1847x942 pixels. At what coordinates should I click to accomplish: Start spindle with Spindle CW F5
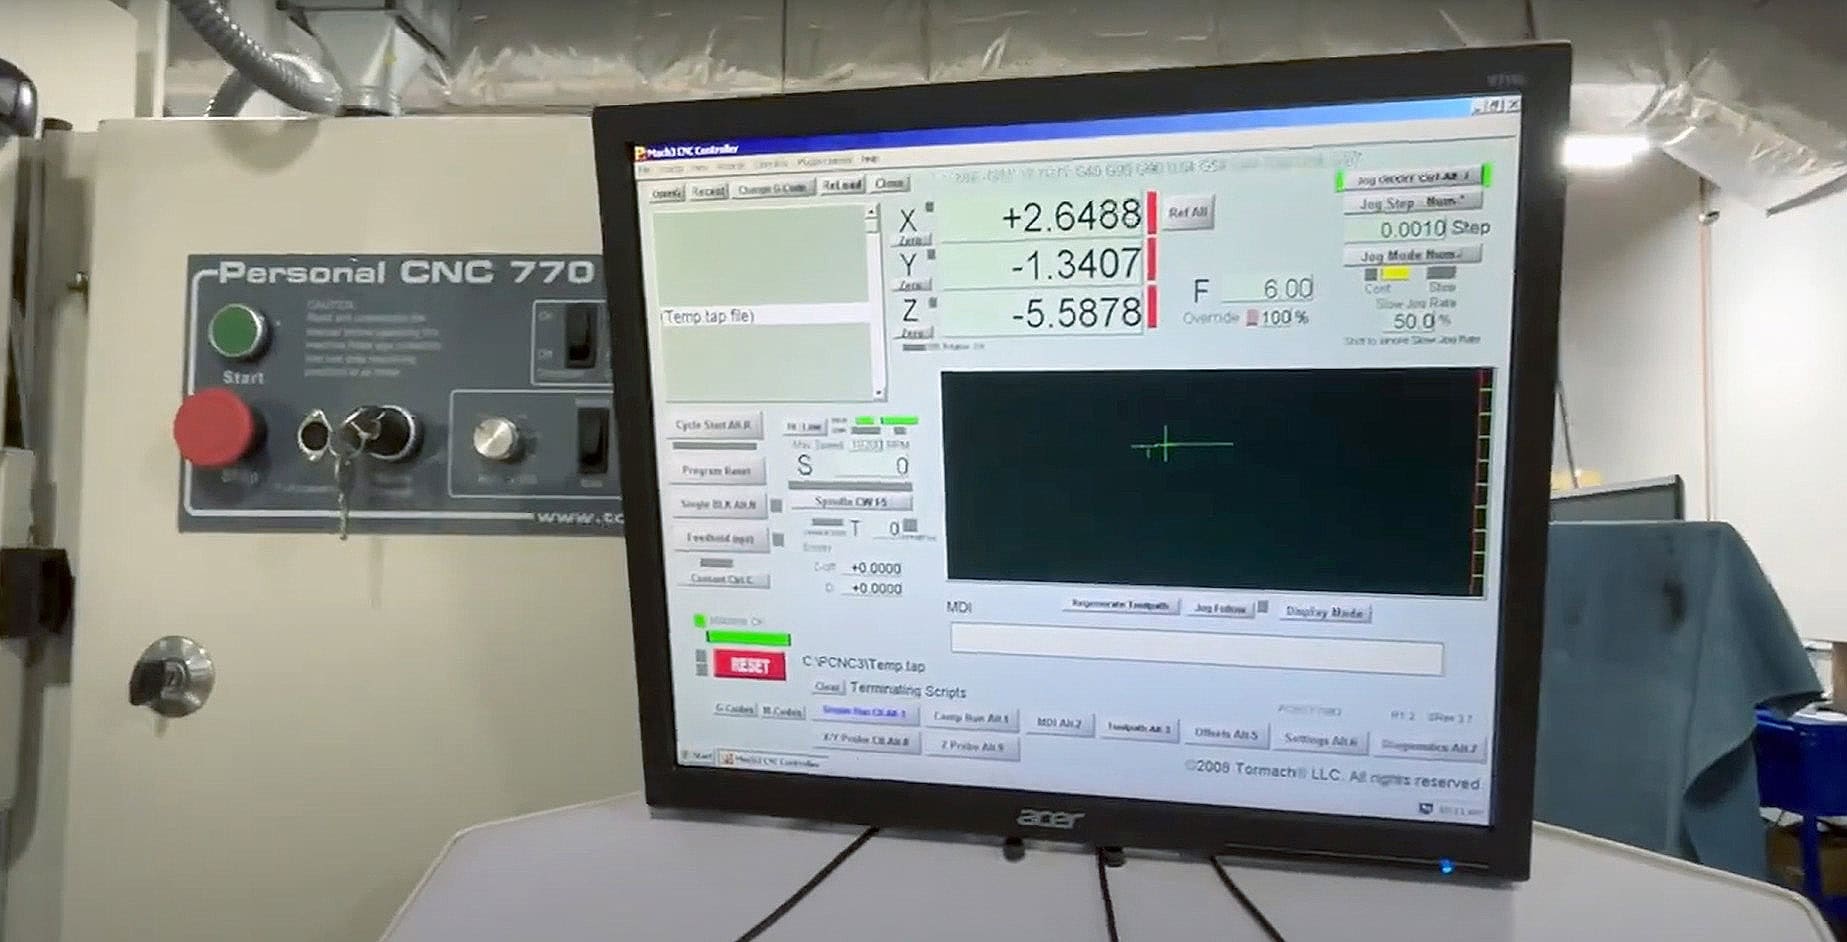pyautogui.click(x=850, y=502)
